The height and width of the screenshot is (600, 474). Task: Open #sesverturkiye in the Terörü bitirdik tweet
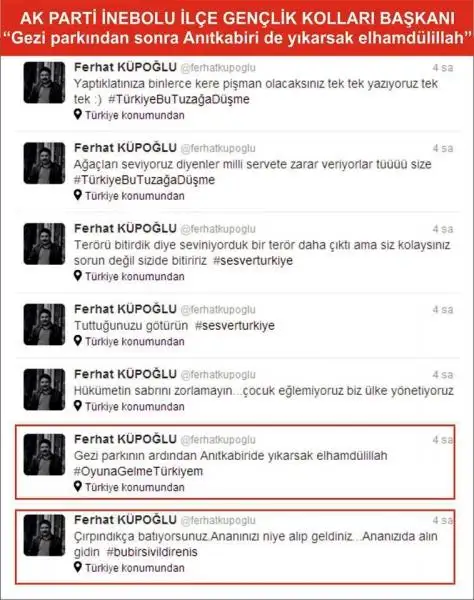(253, 261)
